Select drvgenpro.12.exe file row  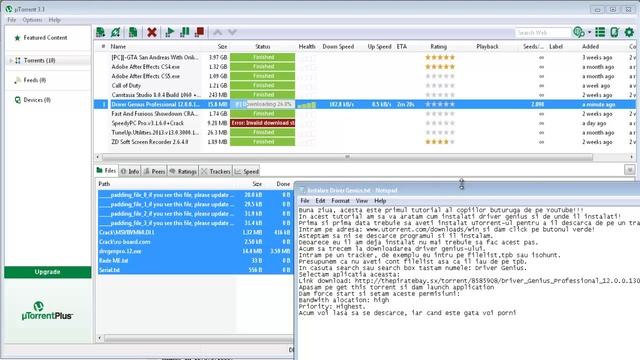pos(195,251)
